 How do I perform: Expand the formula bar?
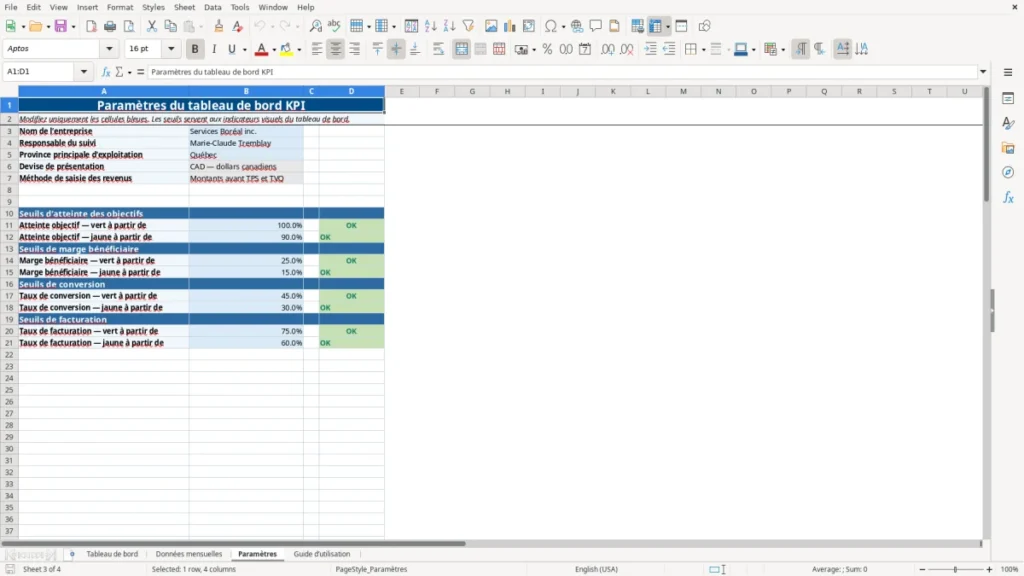tap(983, 72)
